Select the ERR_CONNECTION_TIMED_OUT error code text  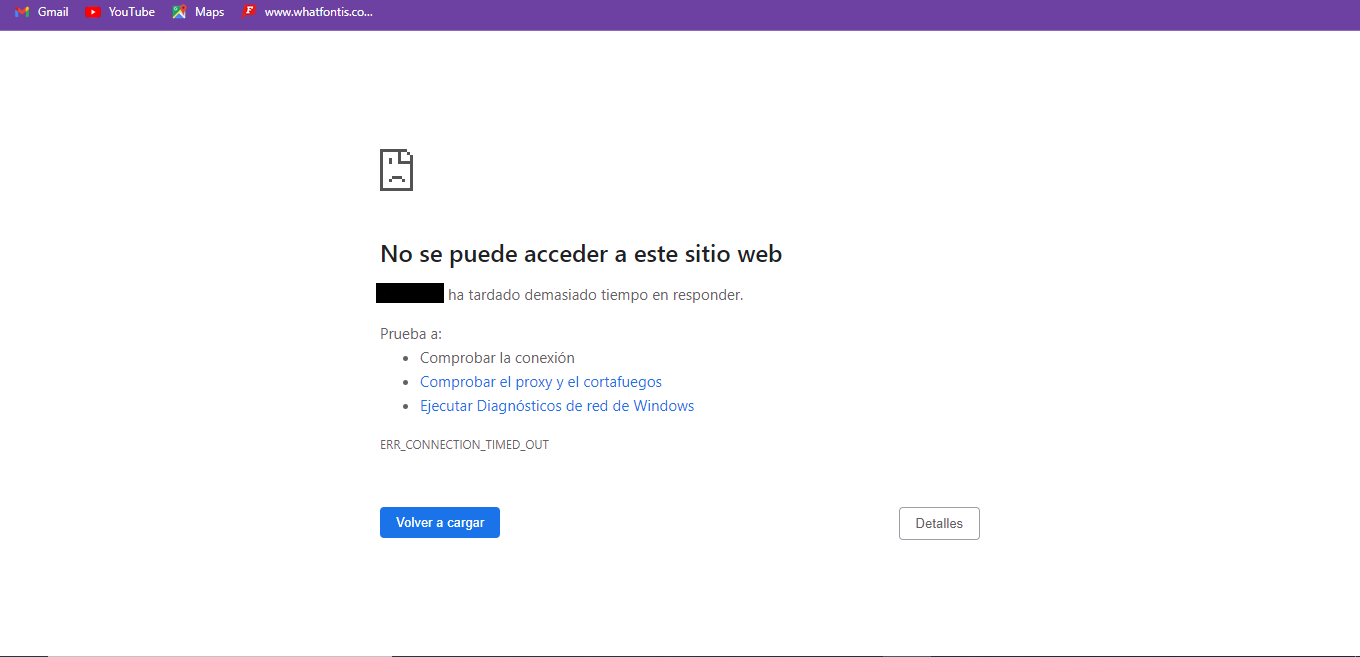pos(464,445)
